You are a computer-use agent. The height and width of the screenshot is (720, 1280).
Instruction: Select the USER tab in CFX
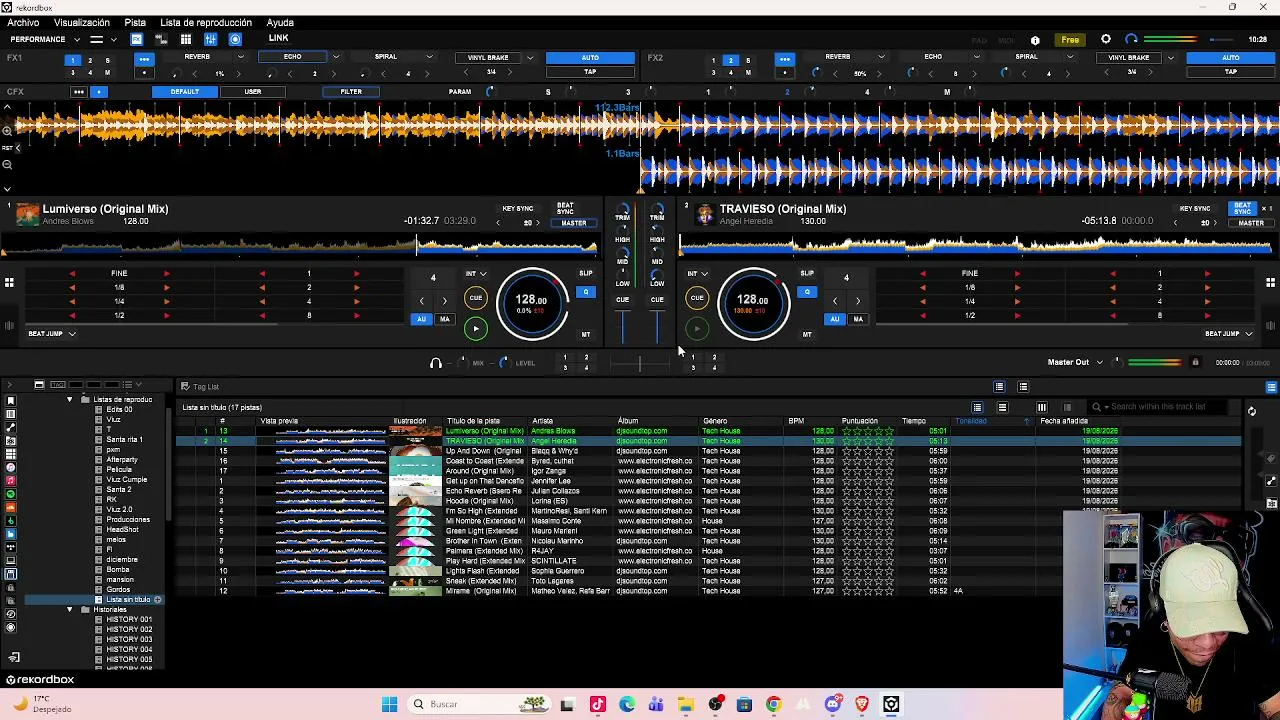tap(253, 92)
